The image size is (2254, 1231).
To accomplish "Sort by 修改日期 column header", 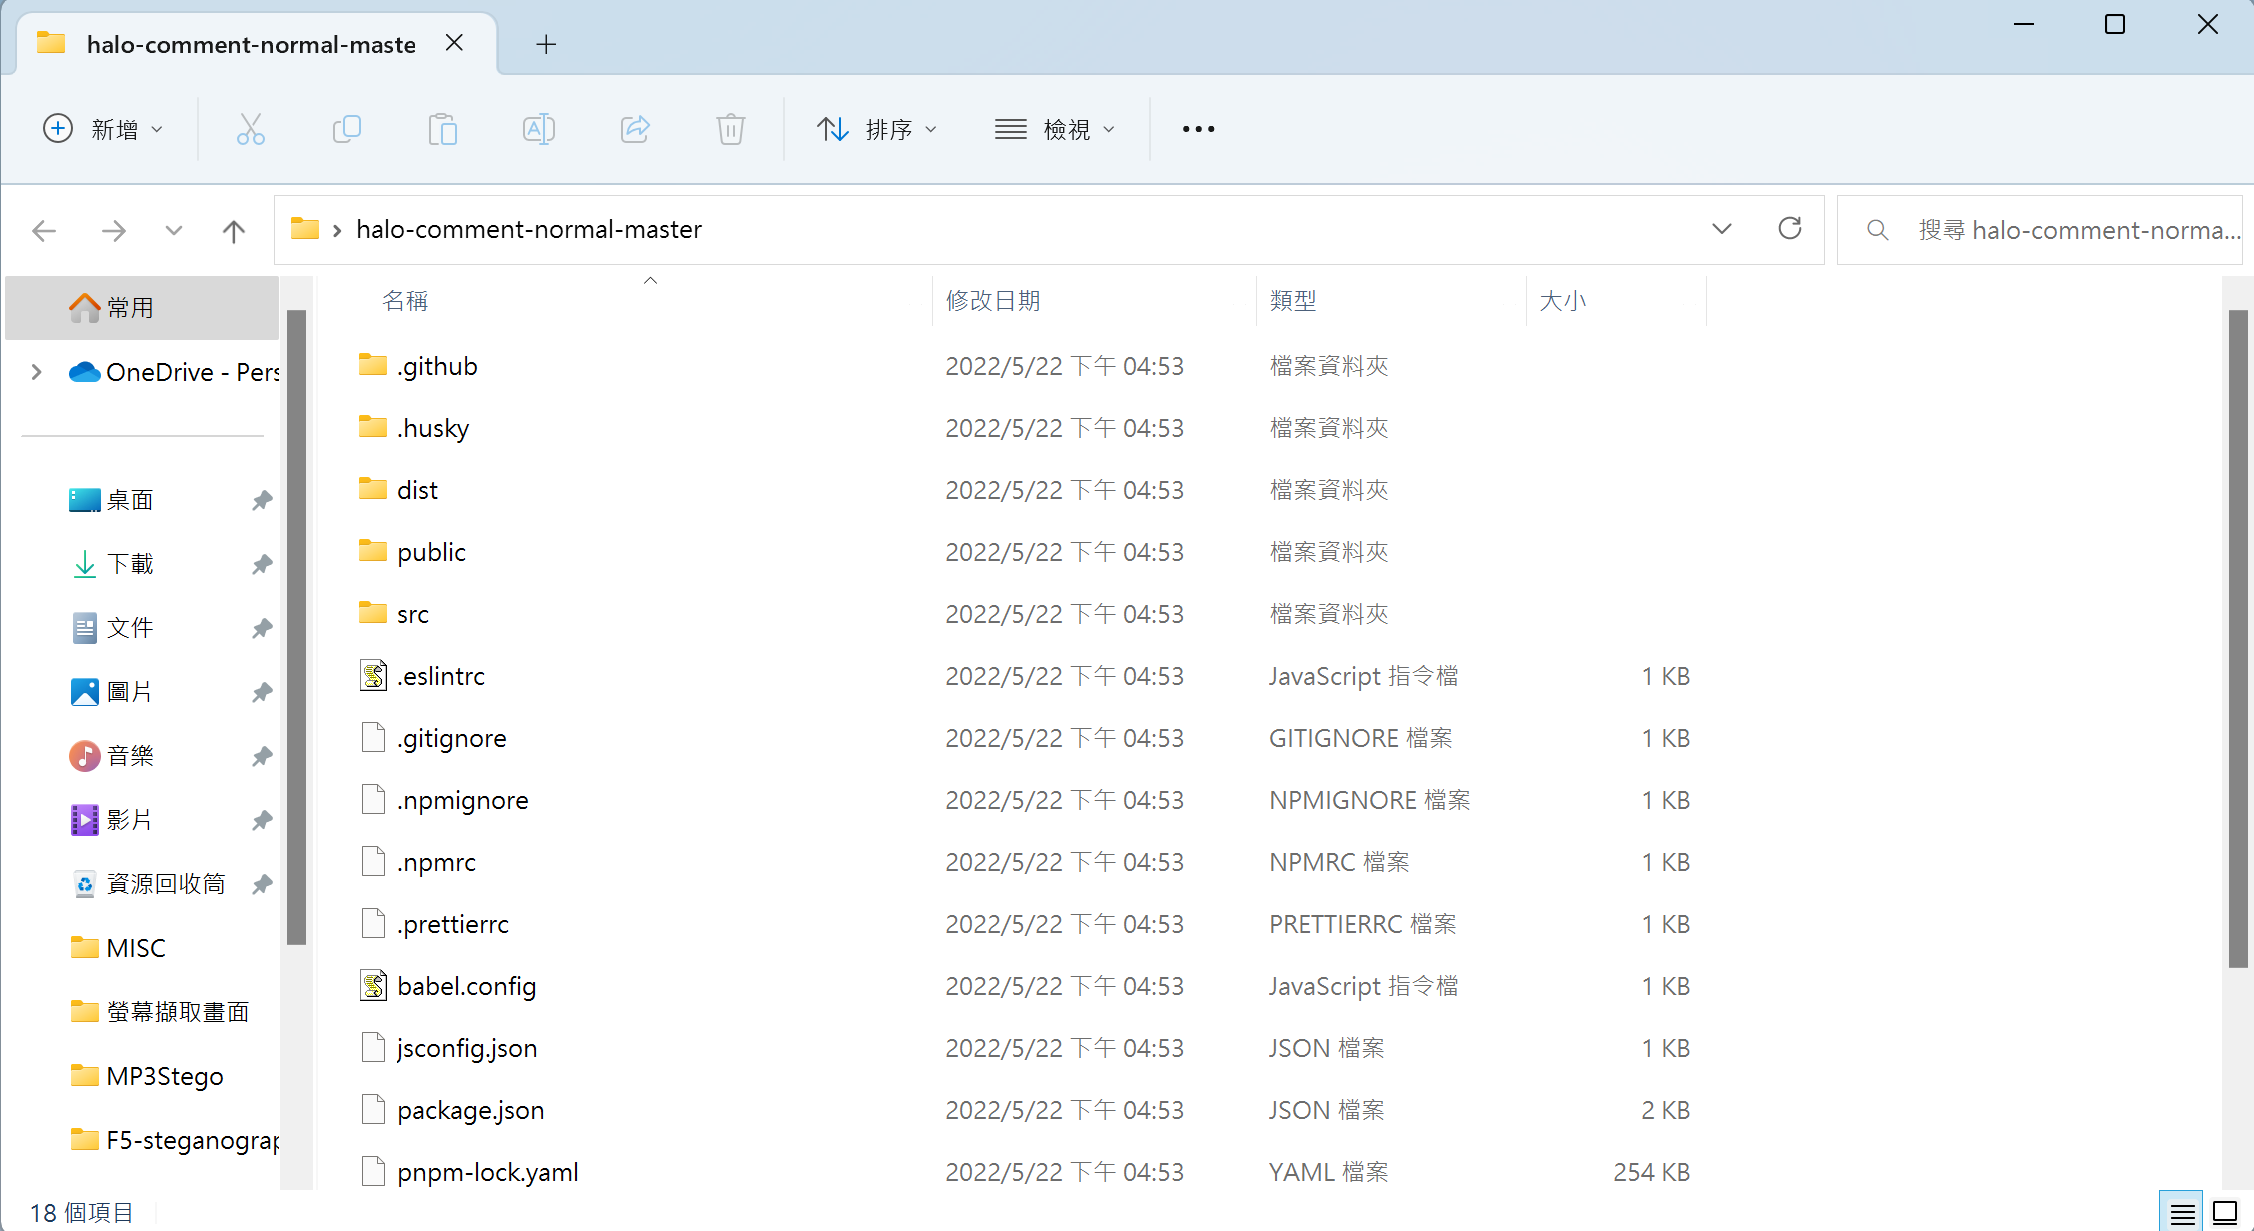I will [x=993, y=301].
